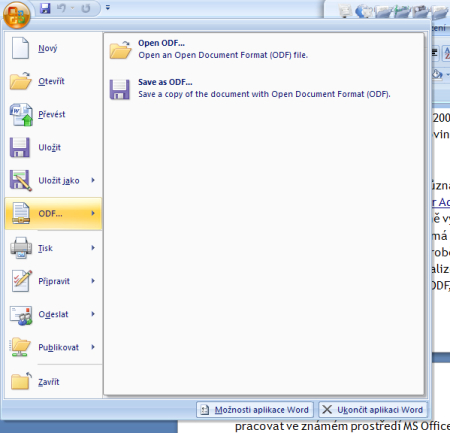Click the closing folder icon beside Zavřít
Viewport: 450px width, 433px height.
coord(21,381)
